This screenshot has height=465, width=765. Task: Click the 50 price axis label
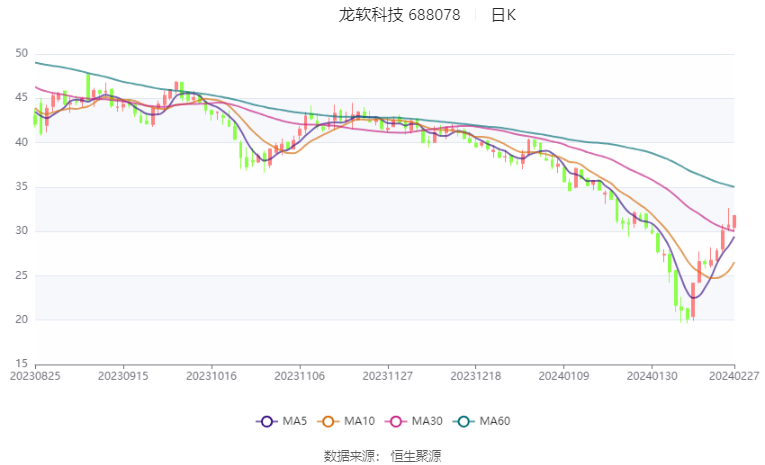click(x=21, y=53)
